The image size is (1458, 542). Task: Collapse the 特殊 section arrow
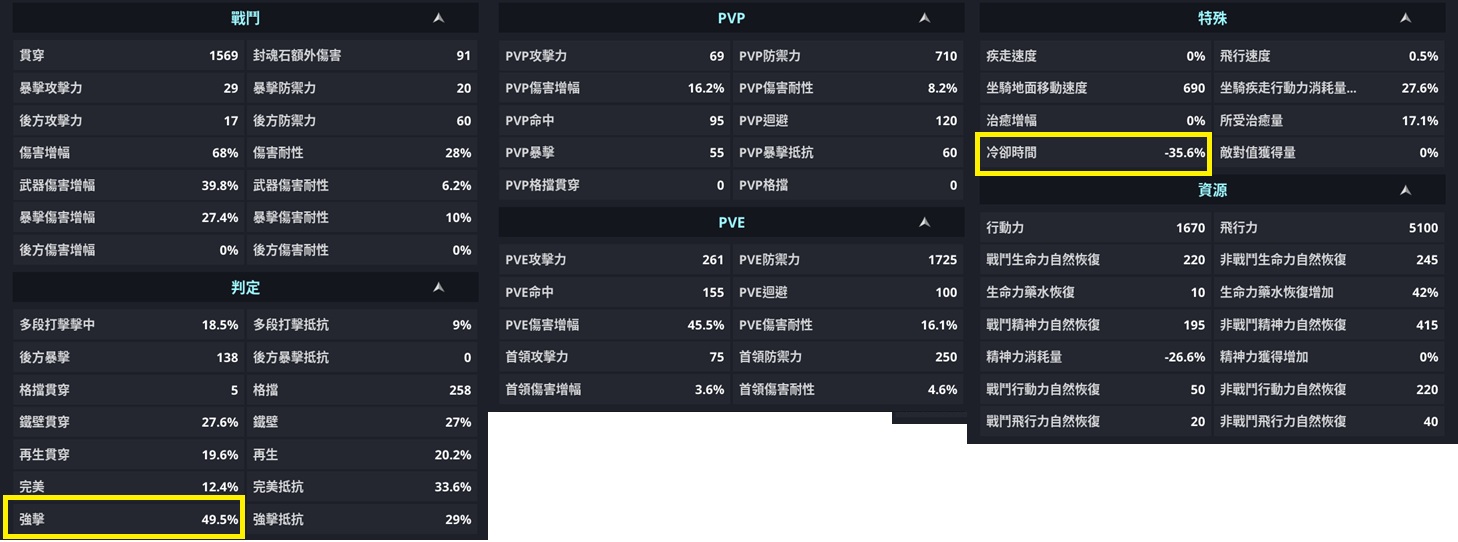click(1405, 18)
